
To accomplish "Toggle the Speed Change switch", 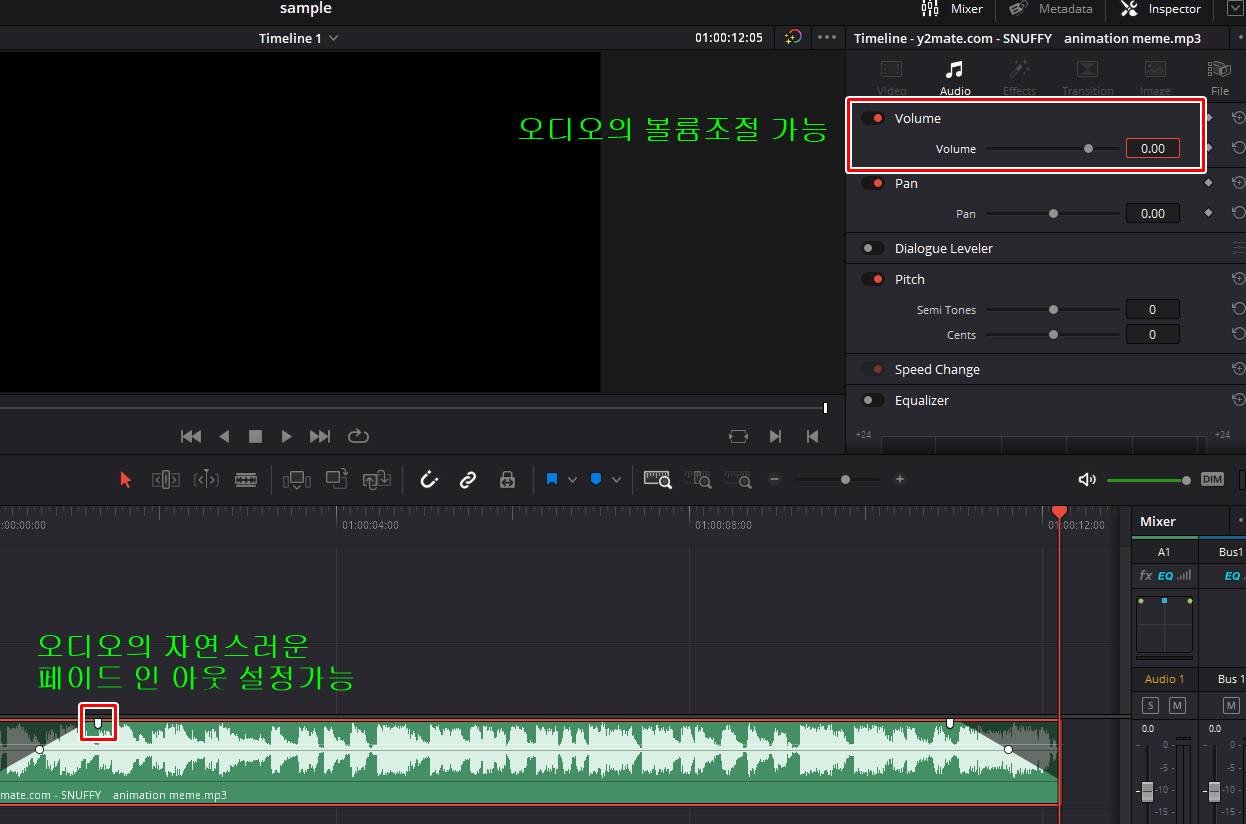I will [873, 369].
